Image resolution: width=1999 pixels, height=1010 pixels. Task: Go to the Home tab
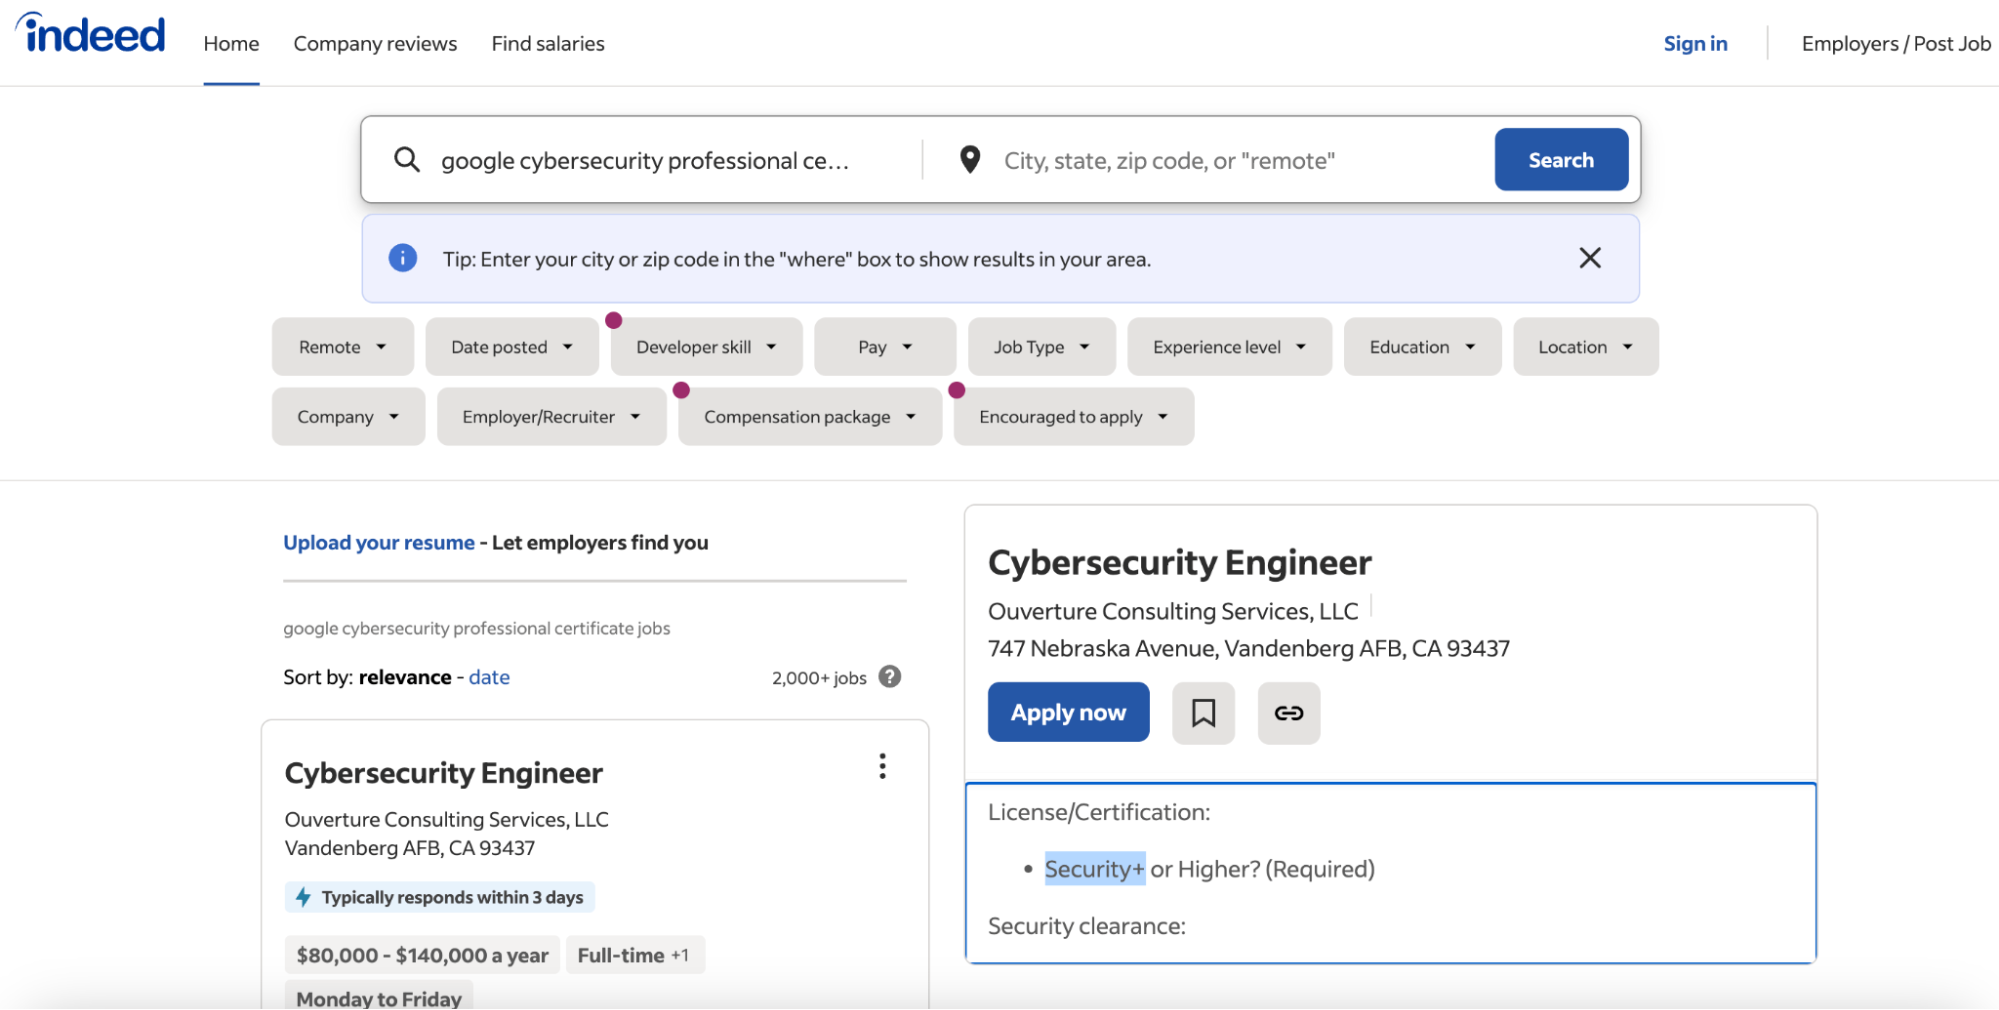(231, 44)
